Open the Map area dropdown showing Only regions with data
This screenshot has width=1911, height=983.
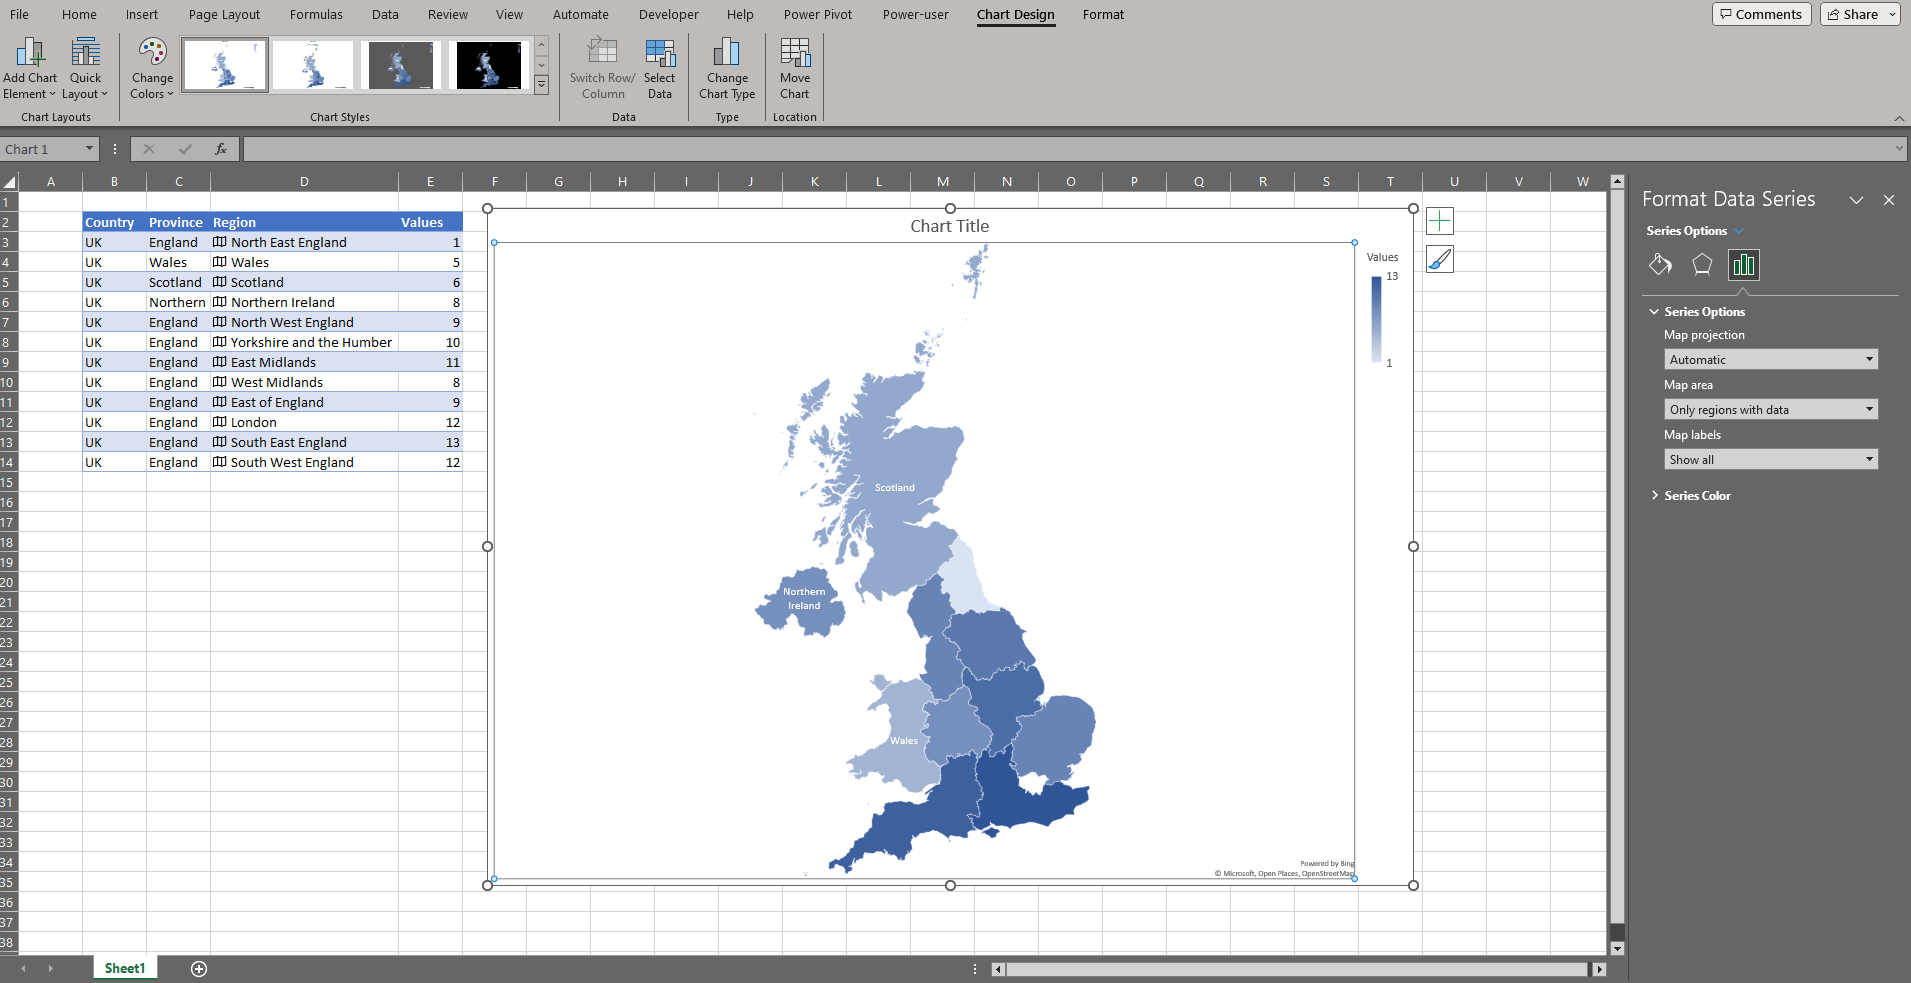[1768, 409]
